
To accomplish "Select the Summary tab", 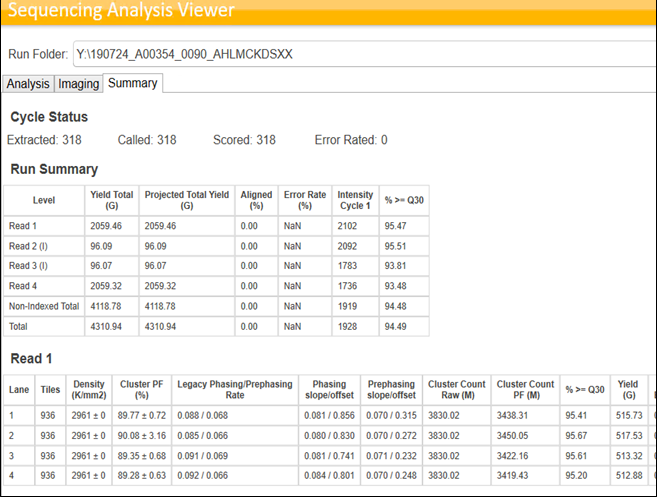I will click(x=133, y=83).
